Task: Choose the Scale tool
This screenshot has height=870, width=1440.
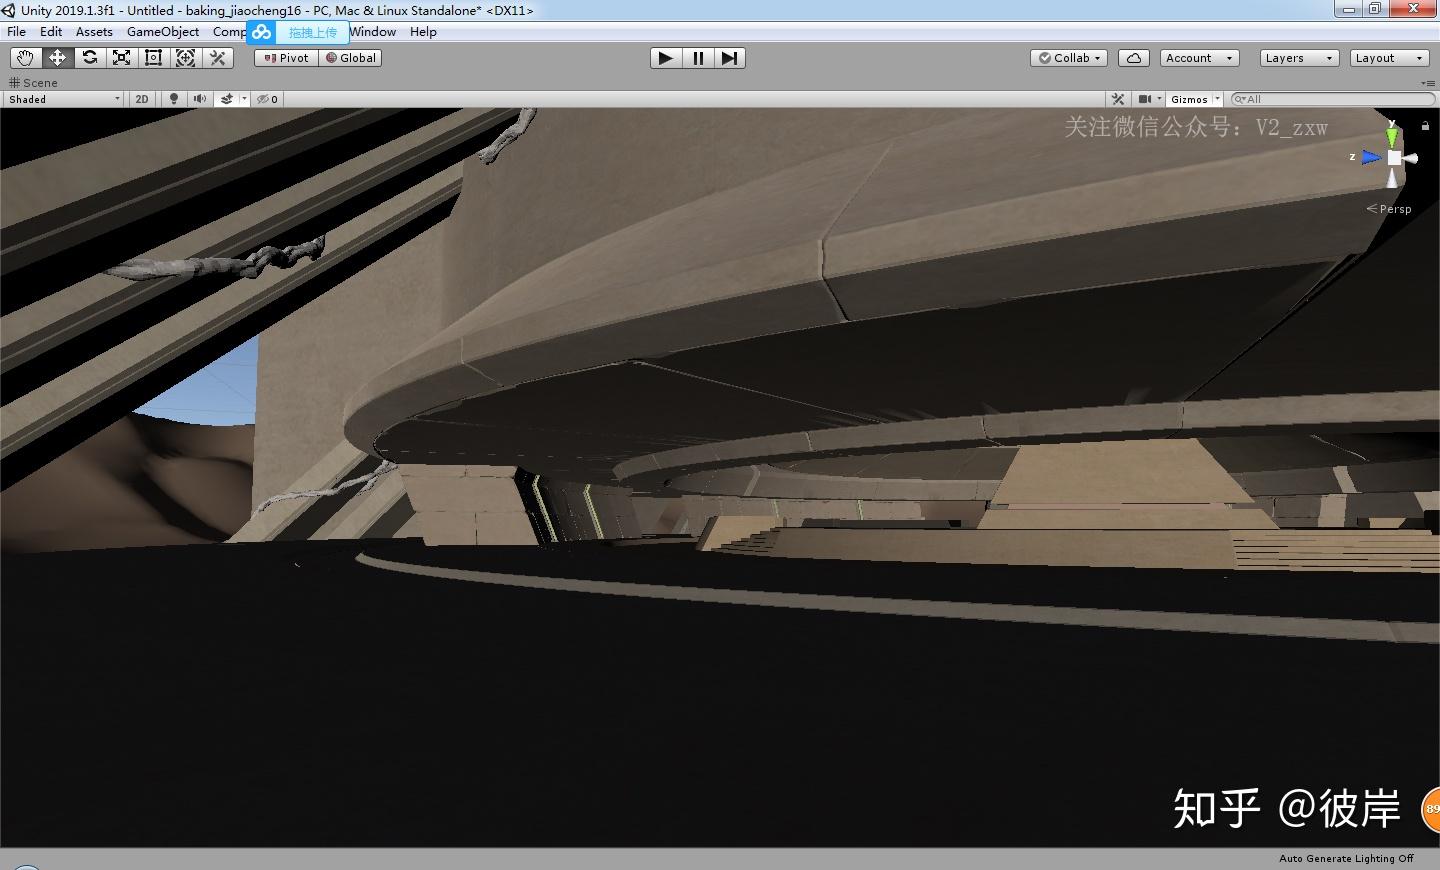Action: pos(121,58)
